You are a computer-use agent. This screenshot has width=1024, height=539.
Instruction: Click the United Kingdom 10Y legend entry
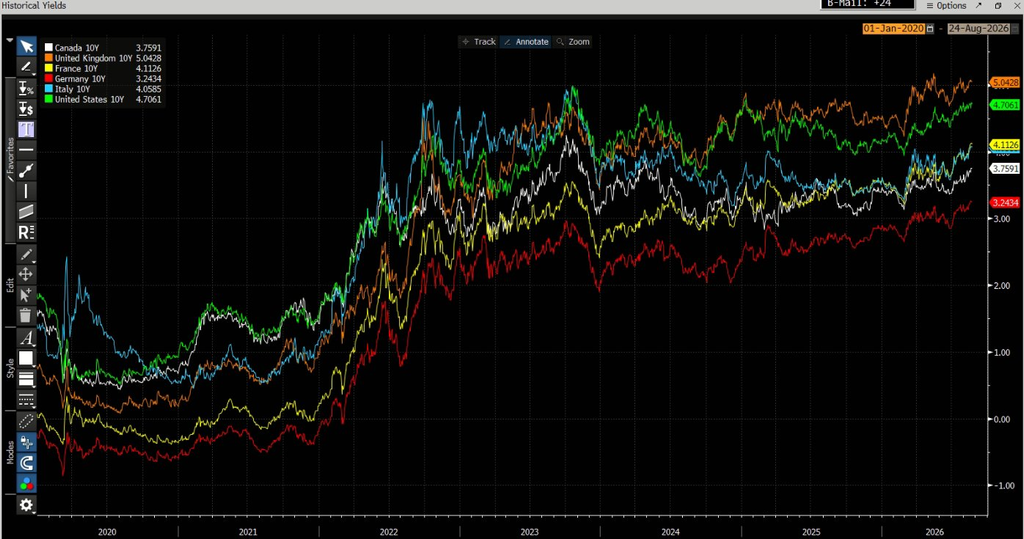click(x=103, y=58)
